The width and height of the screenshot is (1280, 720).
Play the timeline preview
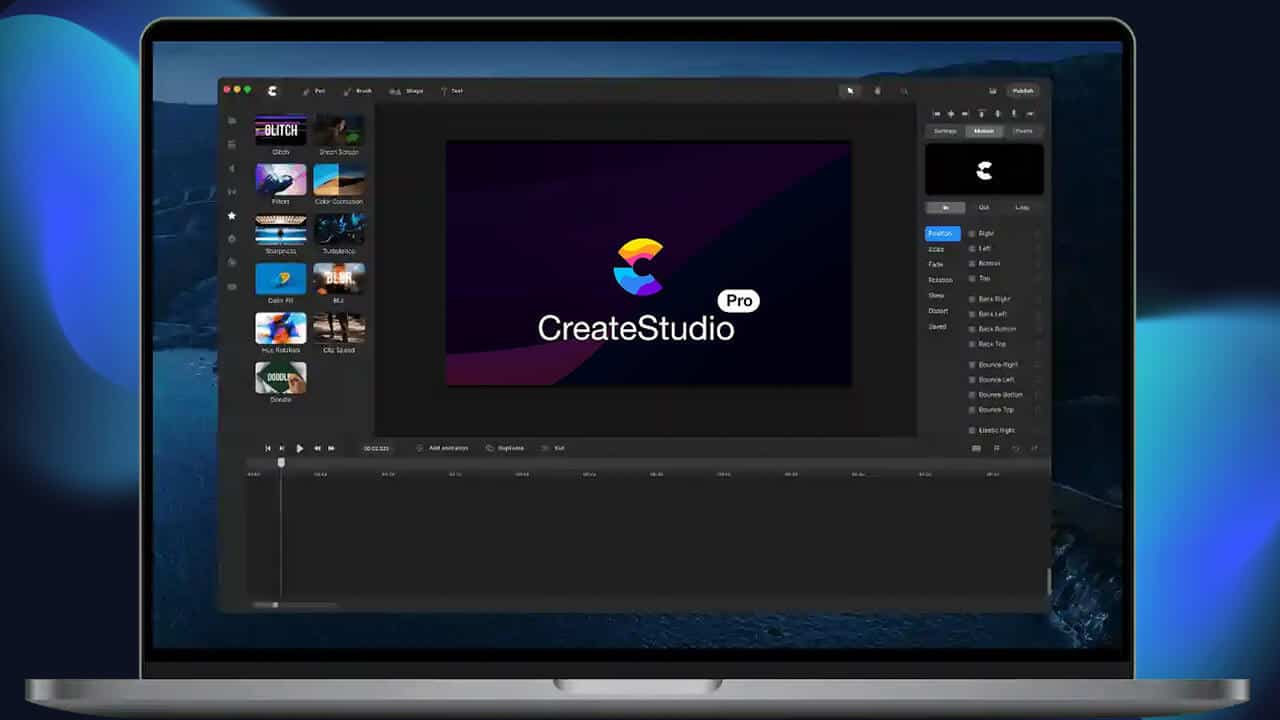coord(299,448)
